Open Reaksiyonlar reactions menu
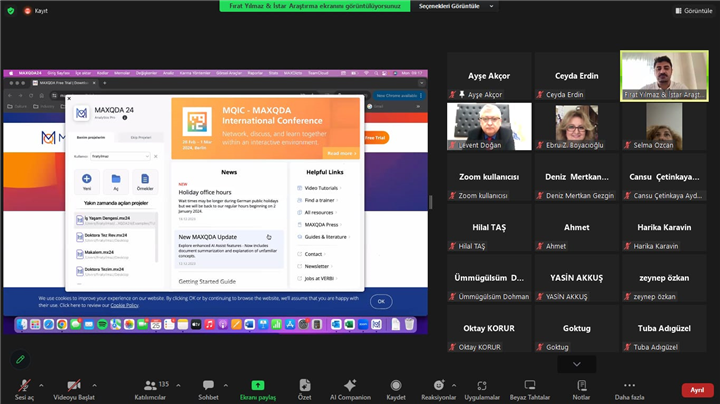Image resolution: width=720 pixels, height=404 pixels. (439, 389)
